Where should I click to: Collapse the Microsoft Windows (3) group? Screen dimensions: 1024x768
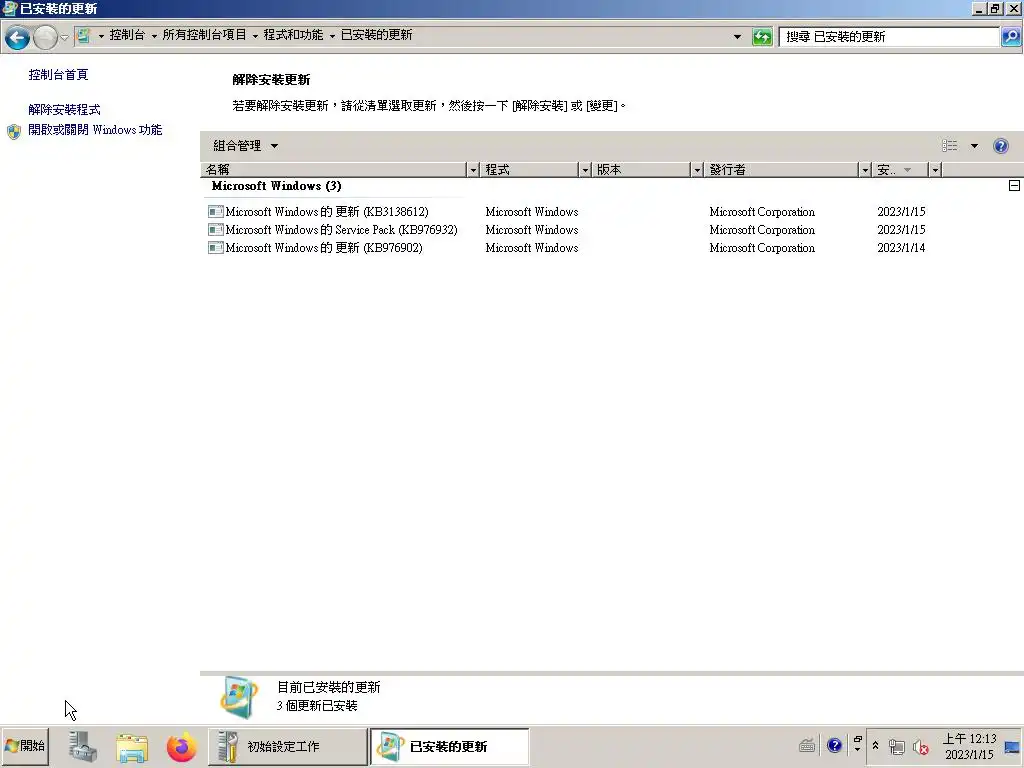pyautogui.click(x=1014, y=186)
